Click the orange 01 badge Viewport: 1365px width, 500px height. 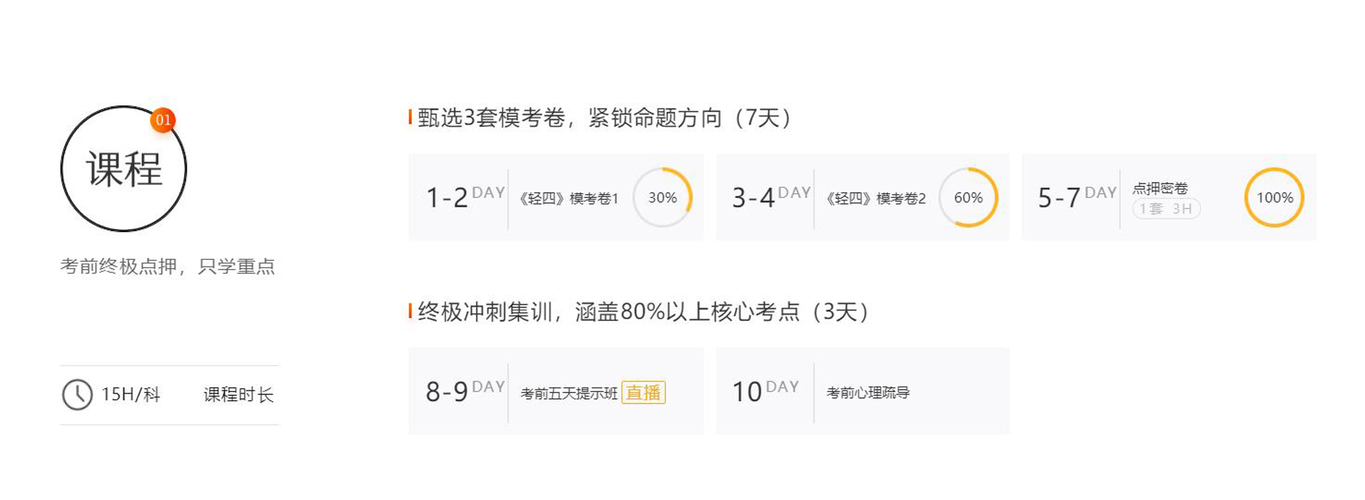[x=164, y=120]
